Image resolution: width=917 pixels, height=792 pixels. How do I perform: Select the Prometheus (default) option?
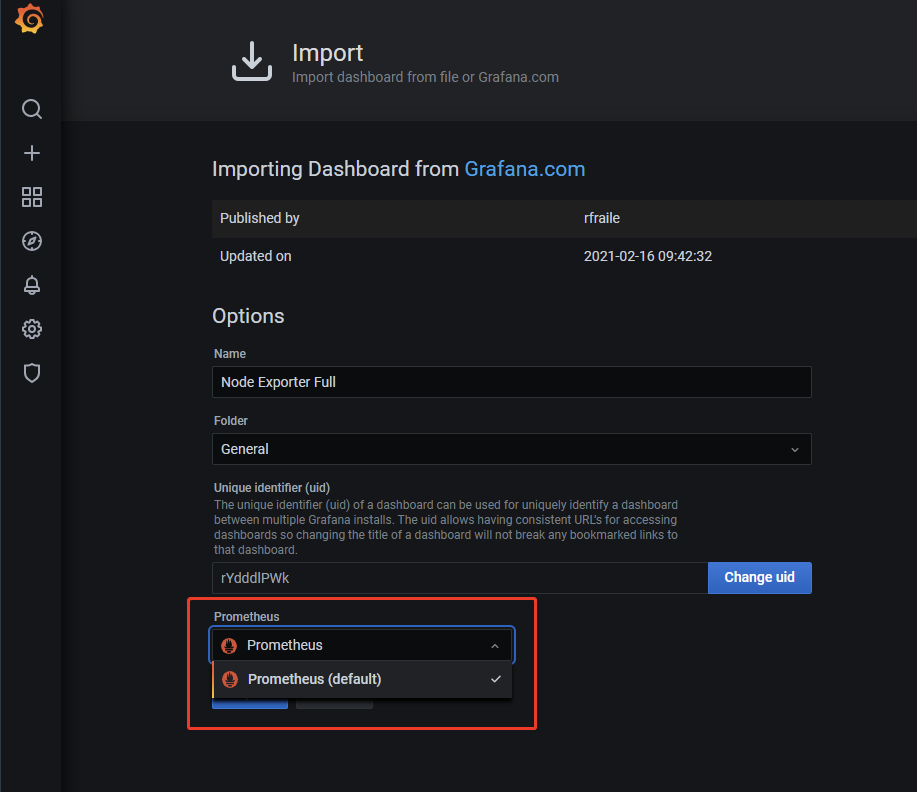pyautogui.click(x=362, y=679)
